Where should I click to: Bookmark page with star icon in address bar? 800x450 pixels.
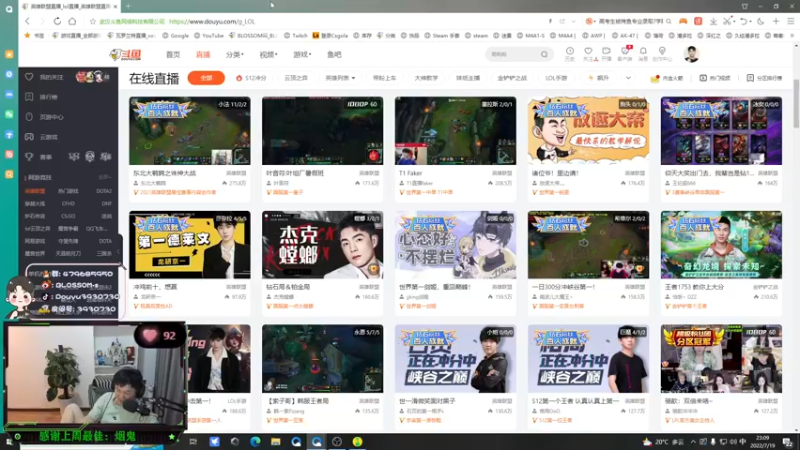[92, 21]
